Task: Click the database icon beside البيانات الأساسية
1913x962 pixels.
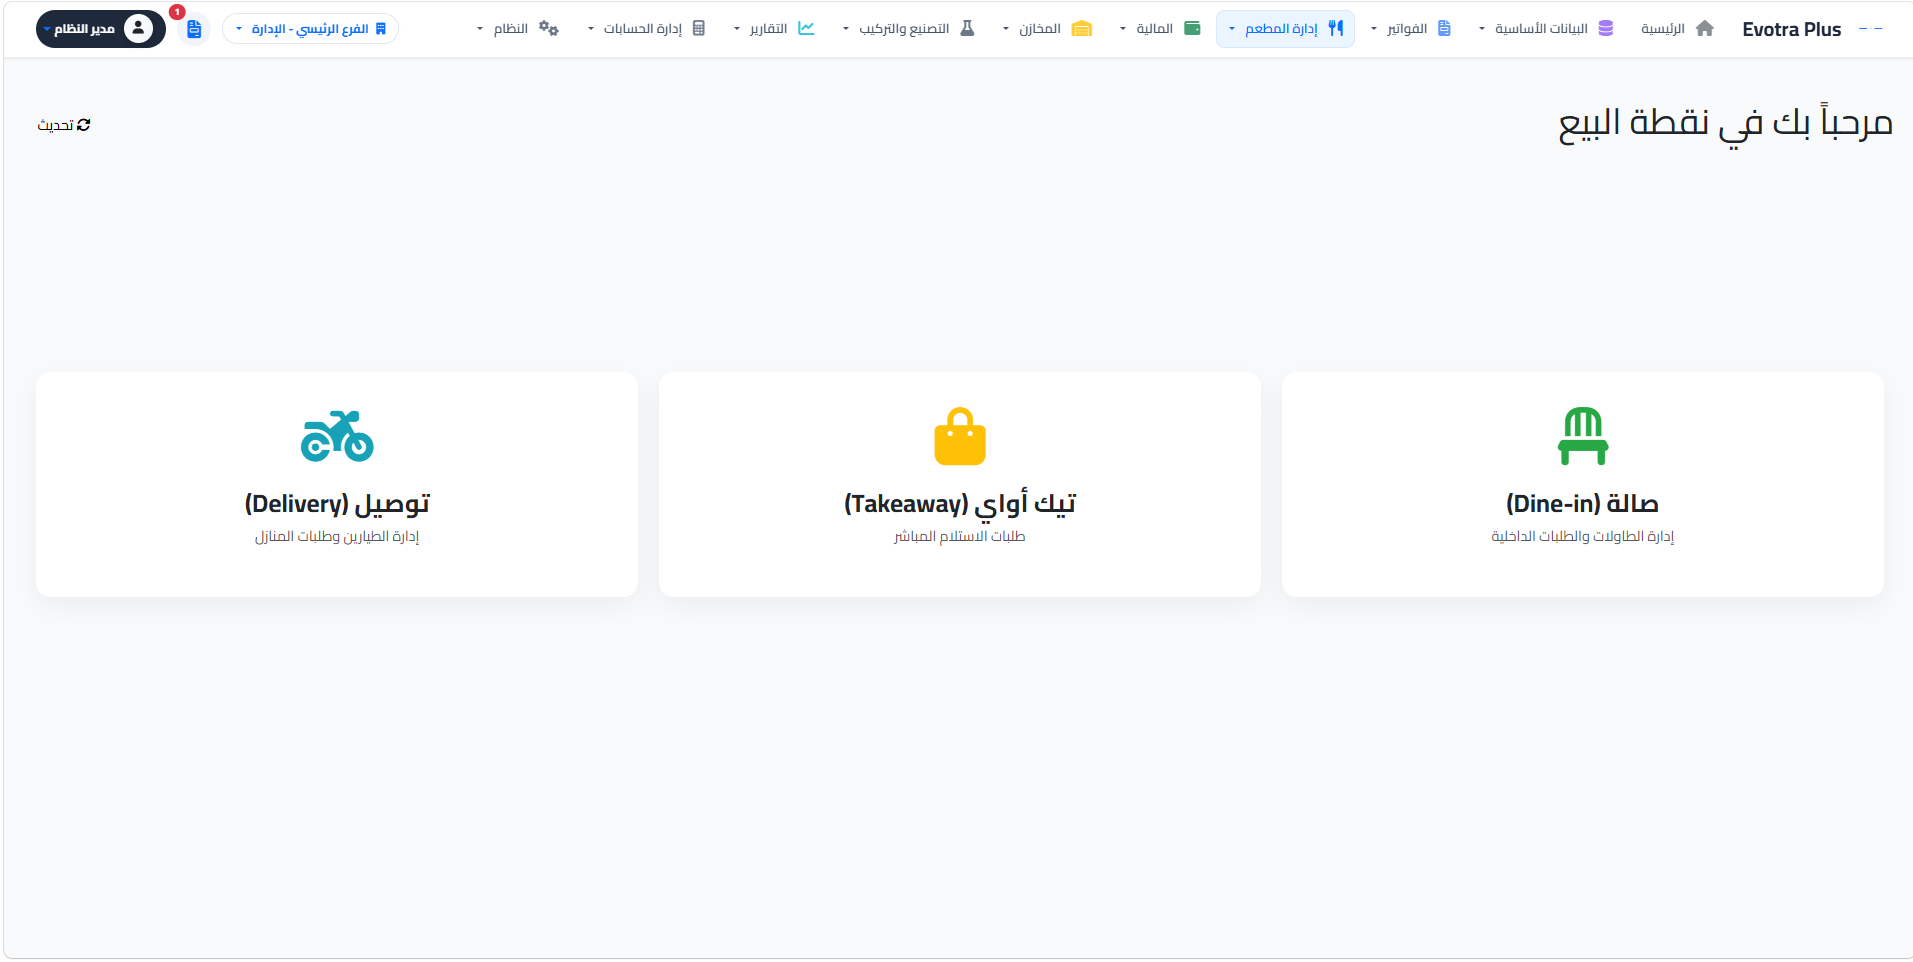Action: (1607, 28)
